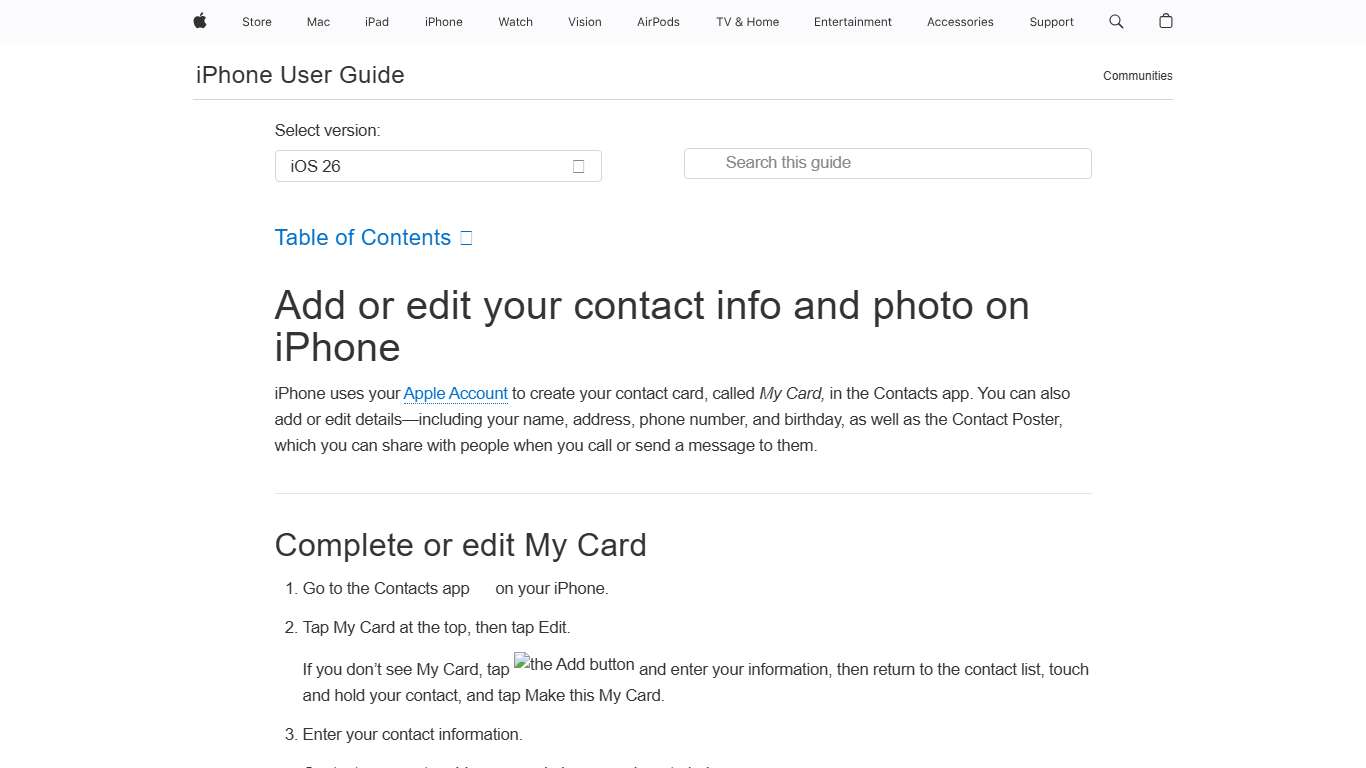Open the Entertainment navigation dropdown
Screen dimensions: 1366x768
click(852, 21)
